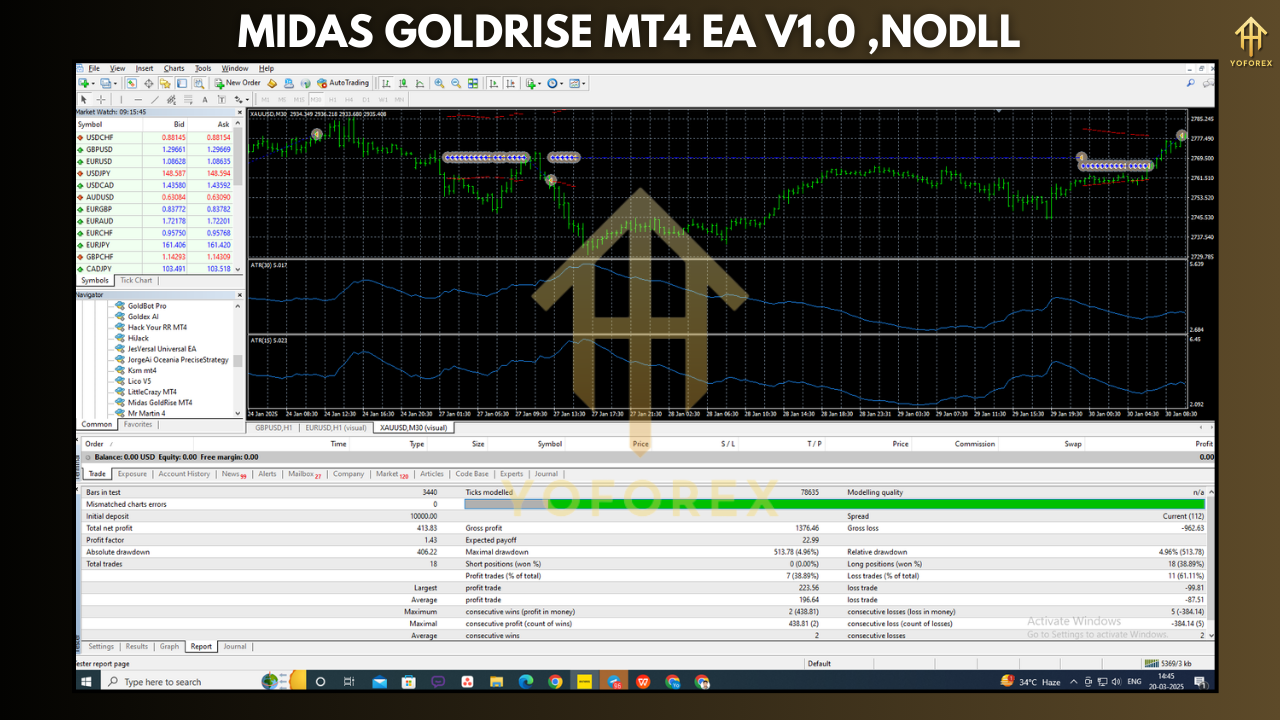Toggle the Strategy Tester icon
The width and height of the screenshot is (1280, 720).
199,83
